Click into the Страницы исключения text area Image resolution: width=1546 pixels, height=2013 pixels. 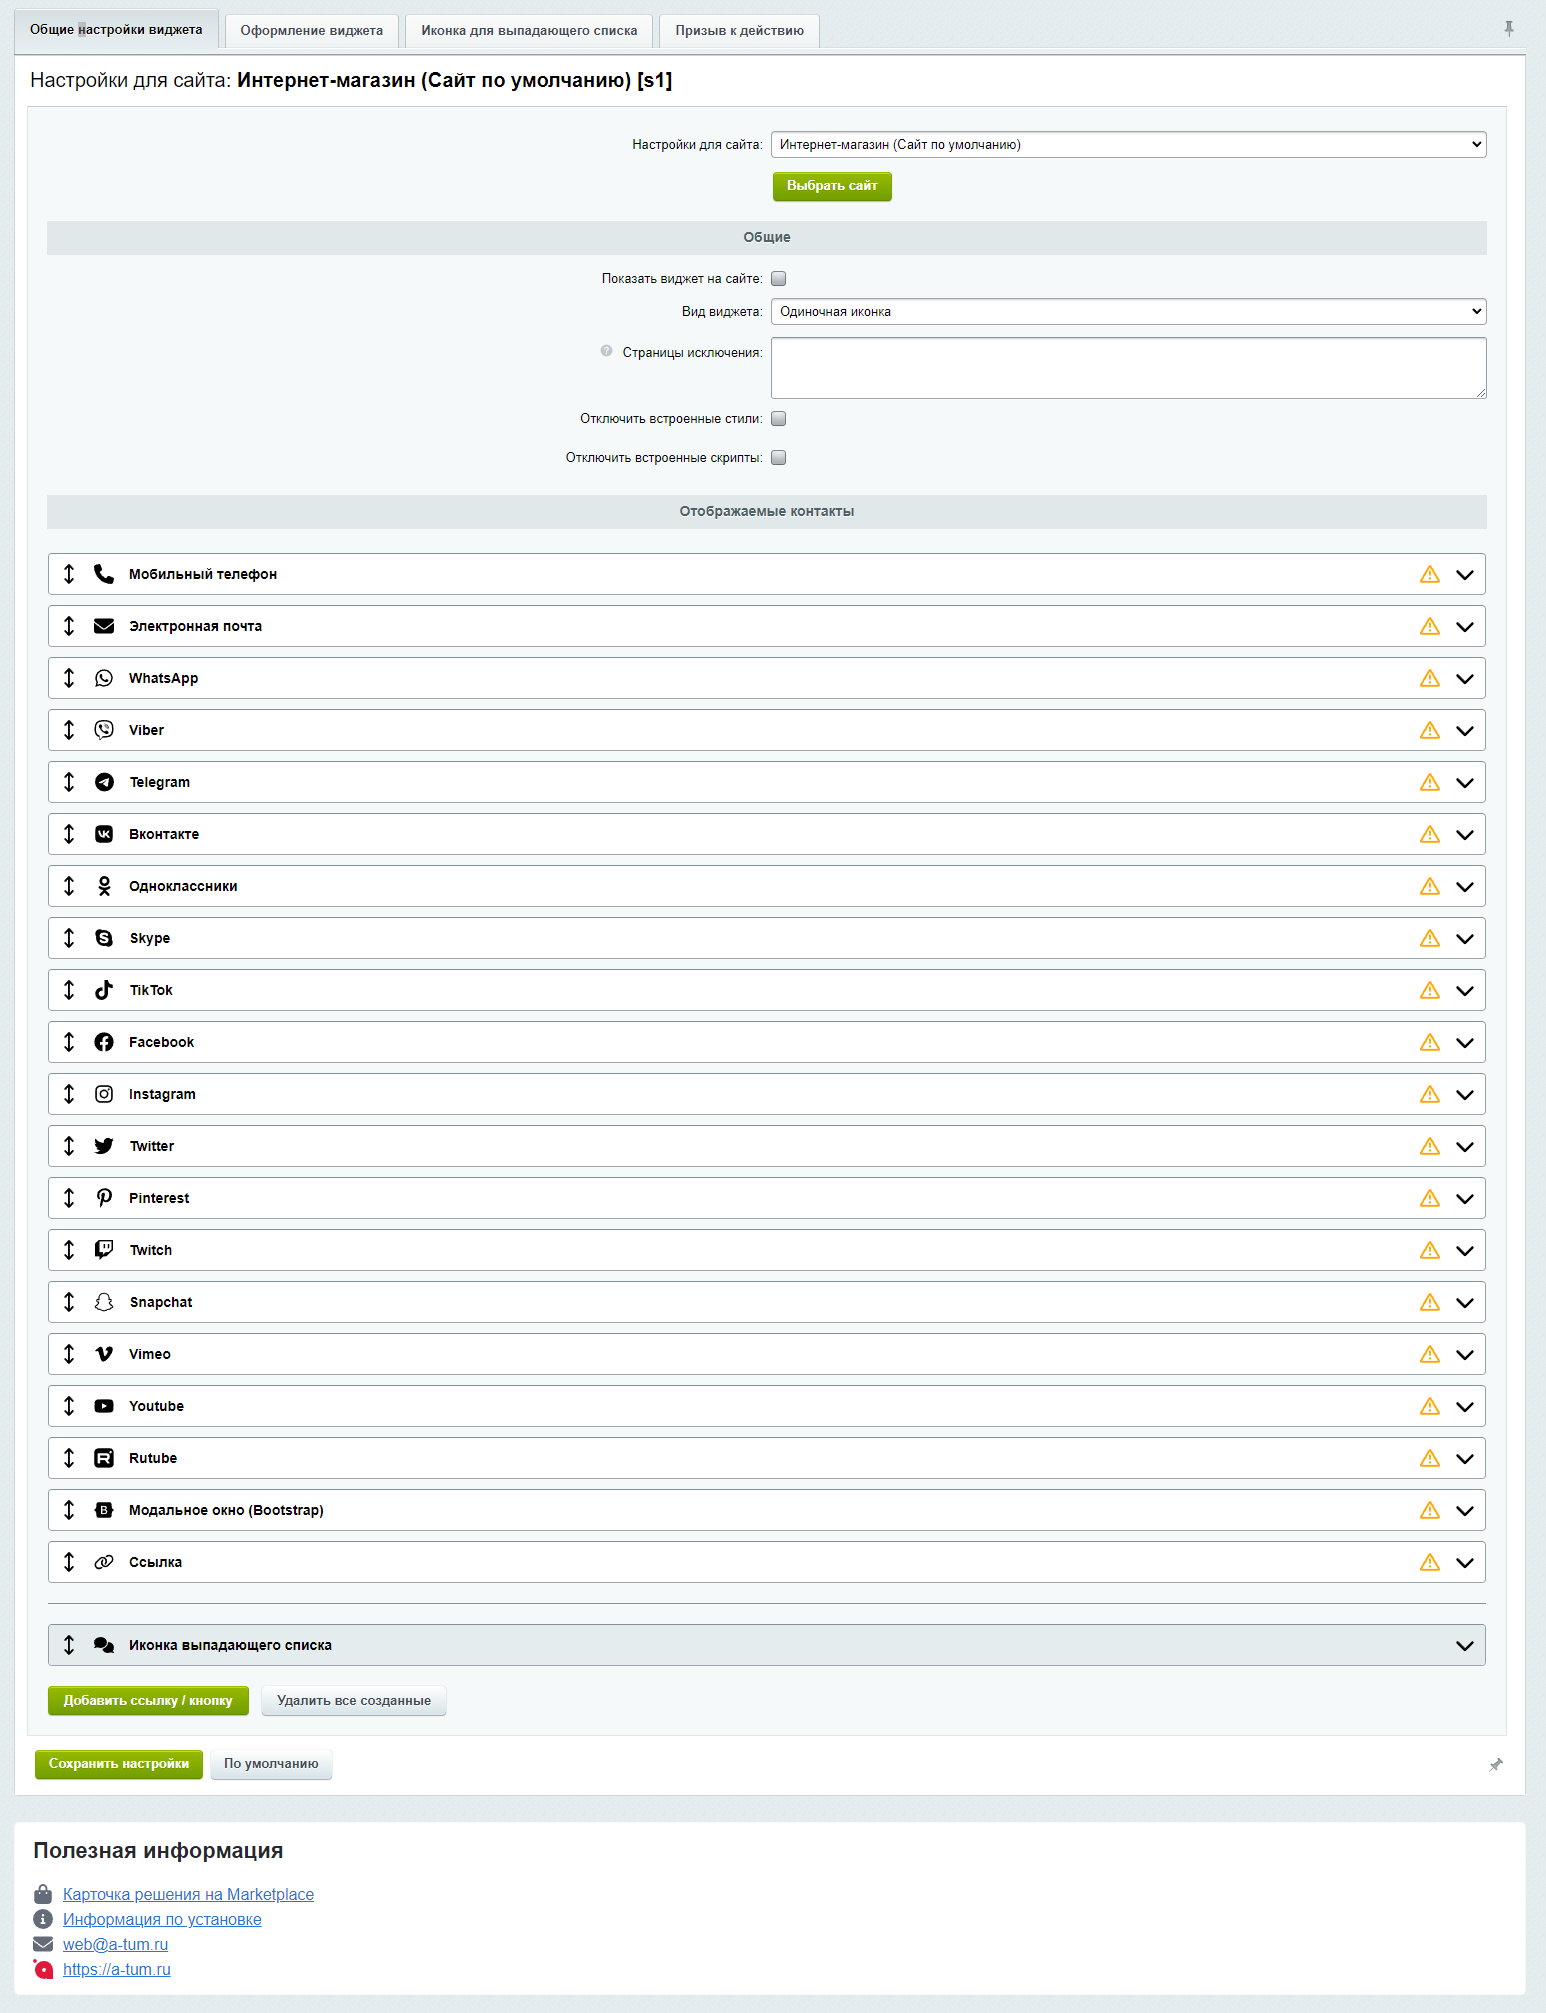point(1128,368)
